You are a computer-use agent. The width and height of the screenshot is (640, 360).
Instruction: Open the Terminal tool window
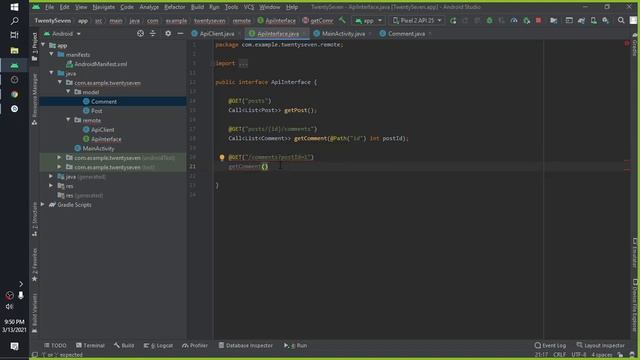pyautogui.click(x=90, y=345)
